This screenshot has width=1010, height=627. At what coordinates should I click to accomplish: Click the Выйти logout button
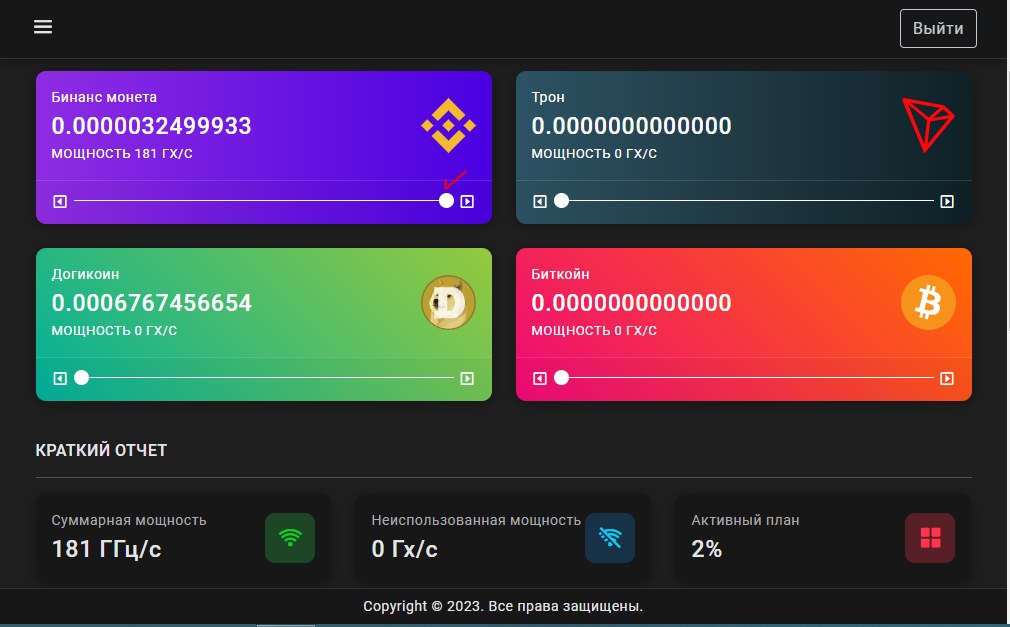click(x=938, y=28)
